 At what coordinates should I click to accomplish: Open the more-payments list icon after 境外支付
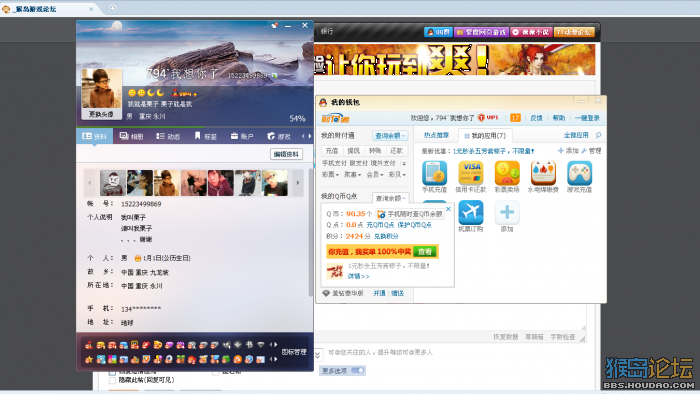(404, 164)
